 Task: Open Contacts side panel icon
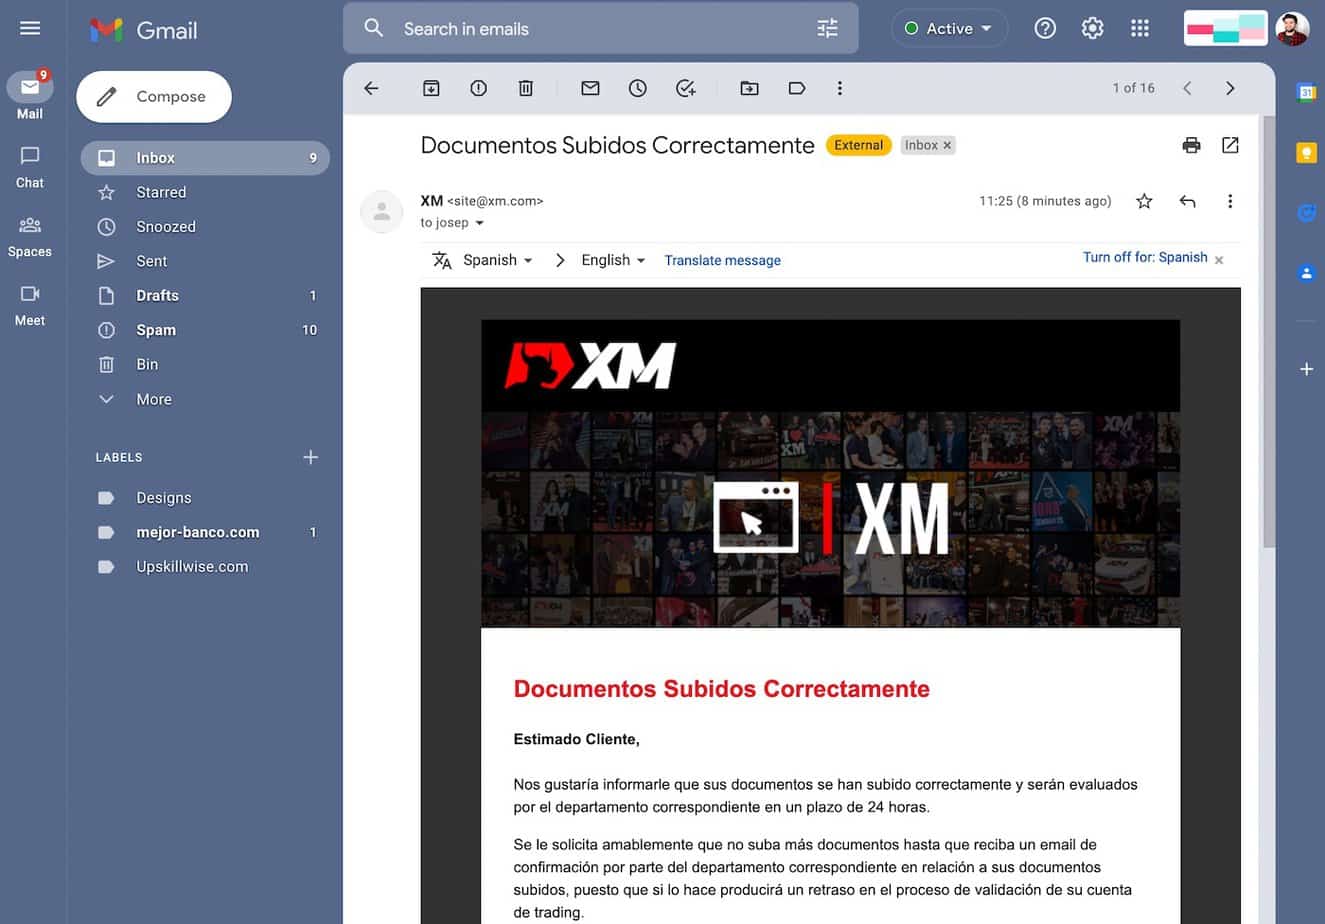(1306, 272)
